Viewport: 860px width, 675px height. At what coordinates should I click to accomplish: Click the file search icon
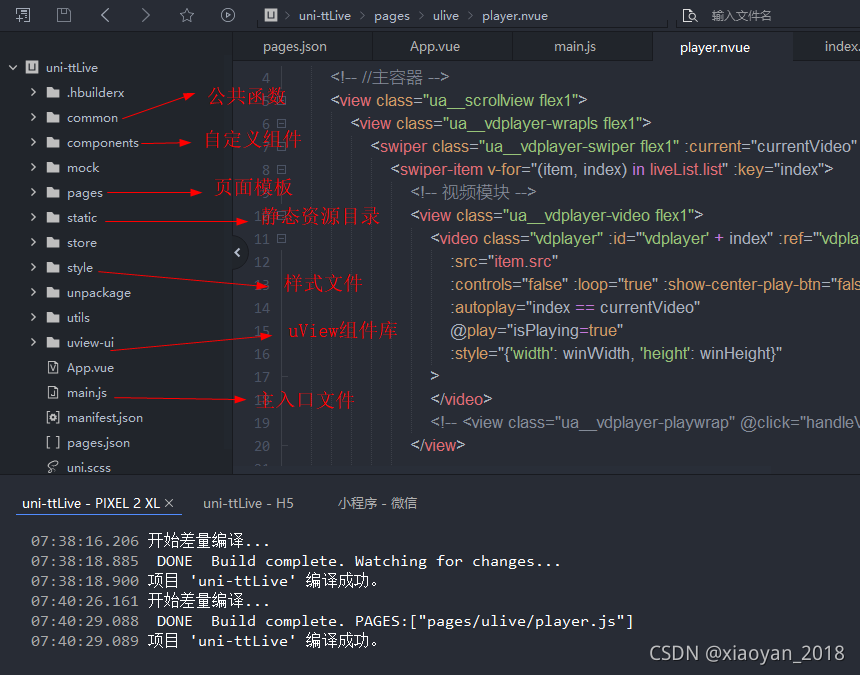[689, 15]
